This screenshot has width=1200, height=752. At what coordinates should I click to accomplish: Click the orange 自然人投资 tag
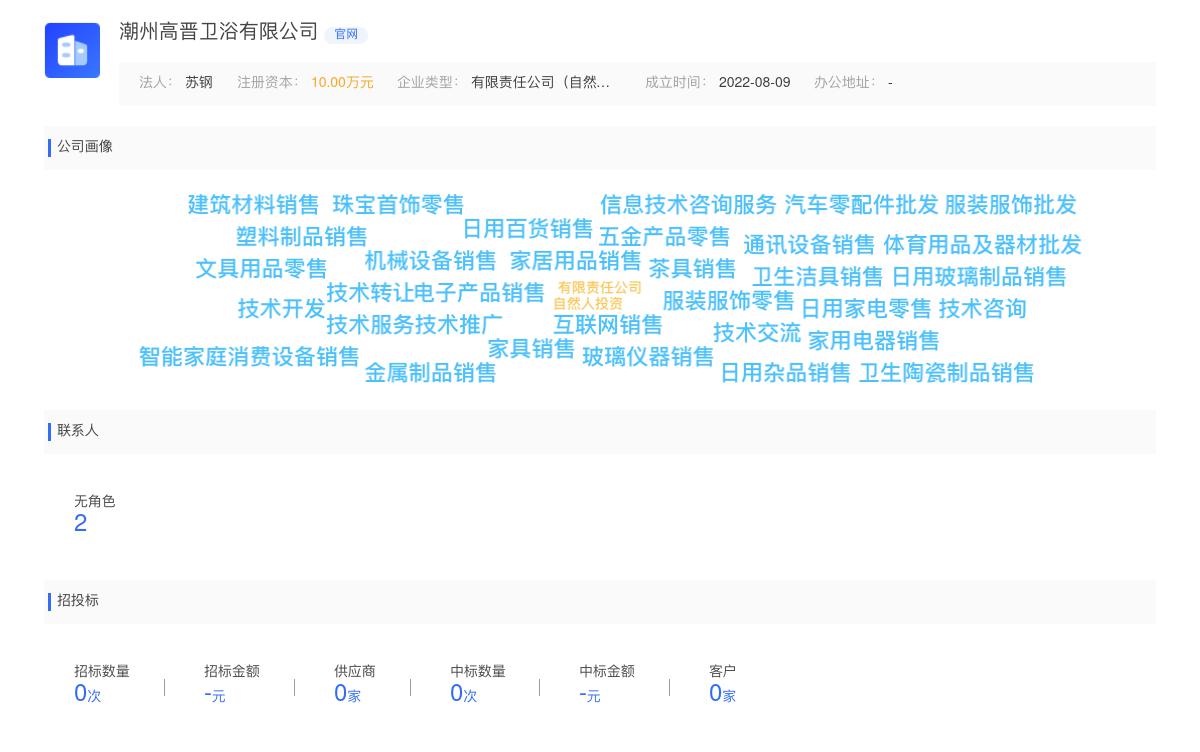pos(588,304)
